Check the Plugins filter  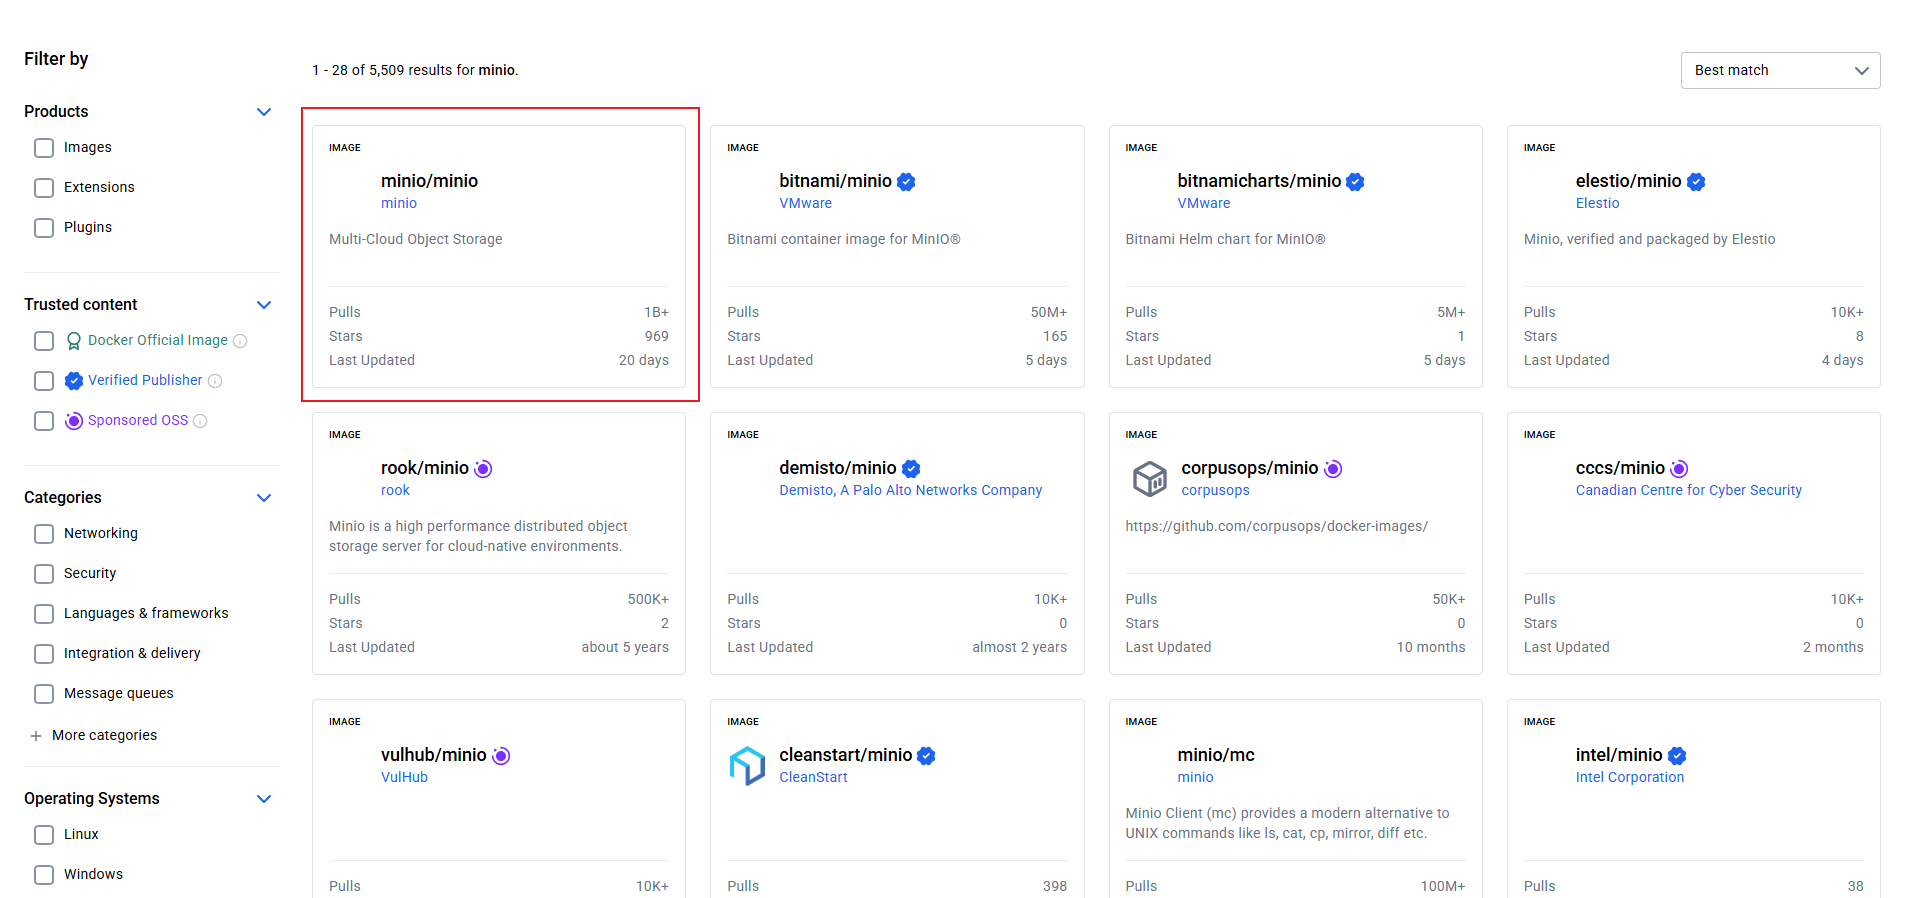click(x=44, y=228)
